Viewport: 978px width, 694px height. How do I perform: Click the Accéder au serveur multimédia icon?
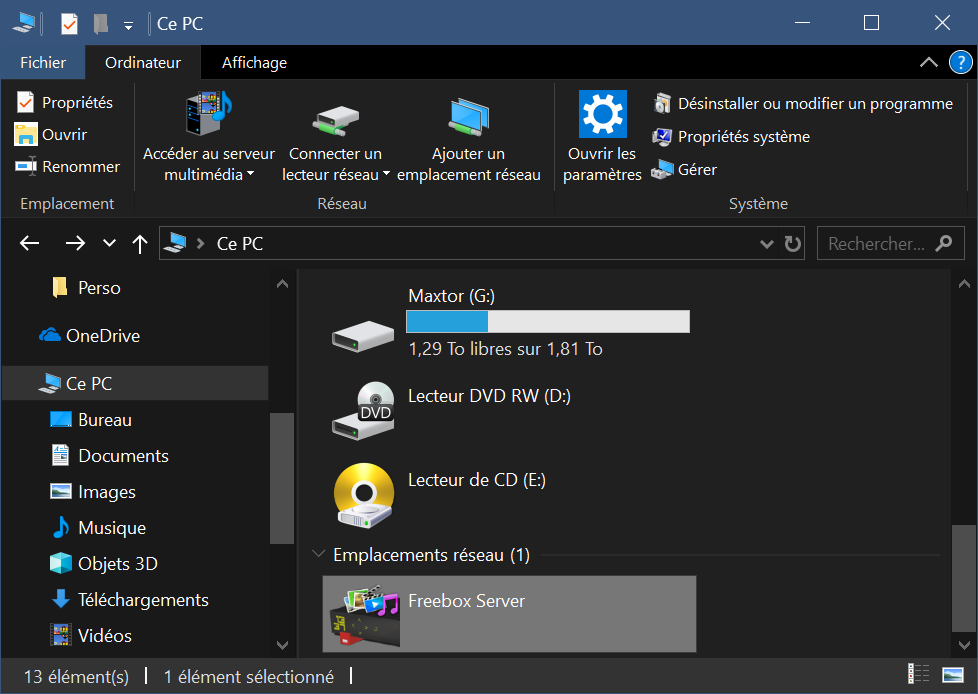(x=208, y=115)
